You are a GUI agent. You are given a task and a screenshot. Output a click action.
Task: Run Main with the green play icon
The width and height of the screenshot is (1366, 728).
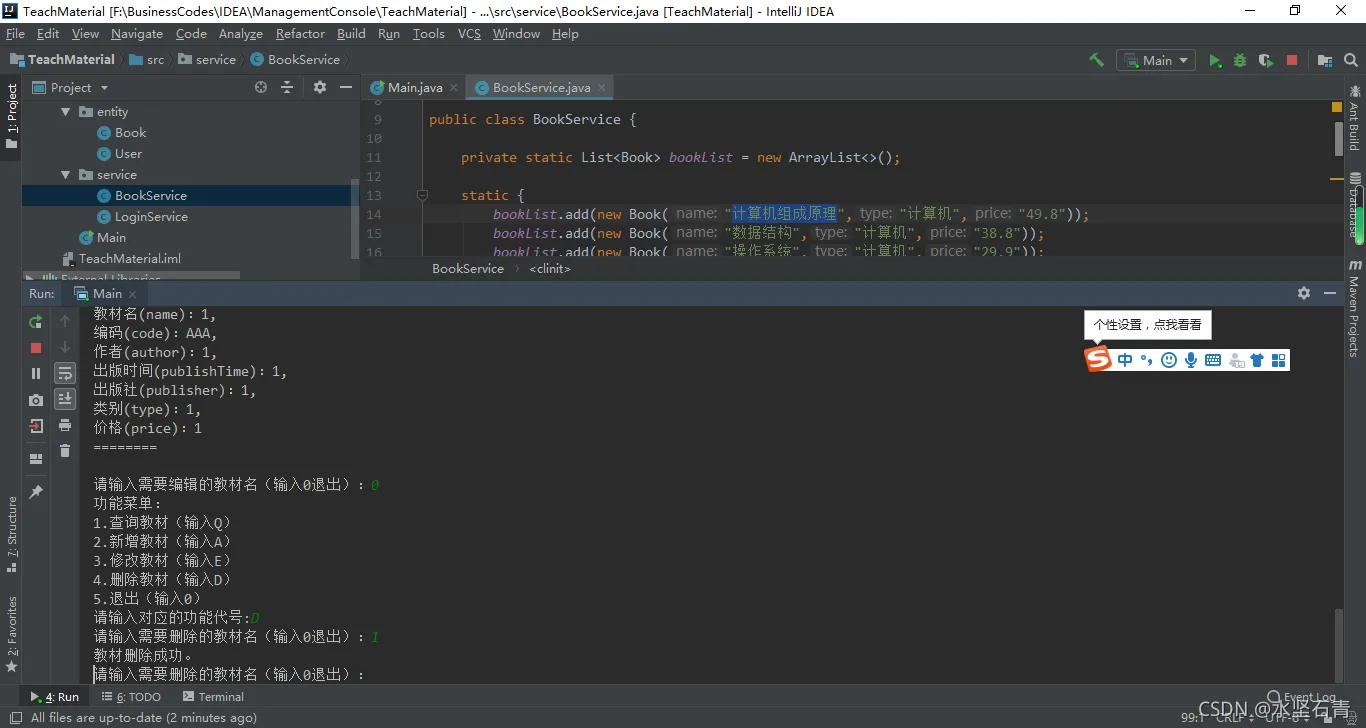(1215, 60)
